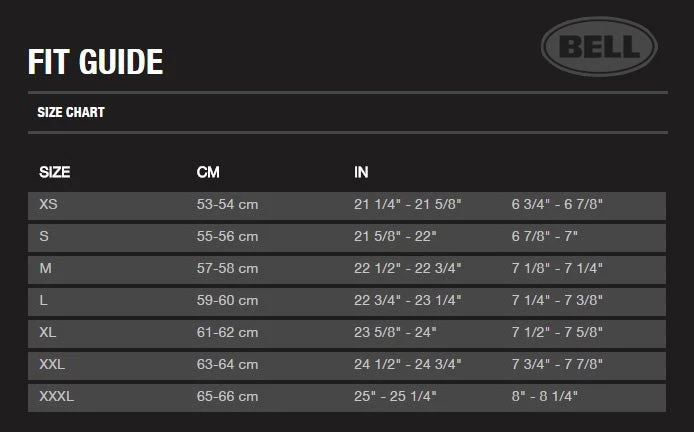Select the XXXL size row label
The image size is (694, 432).
[x=56, y=397]
